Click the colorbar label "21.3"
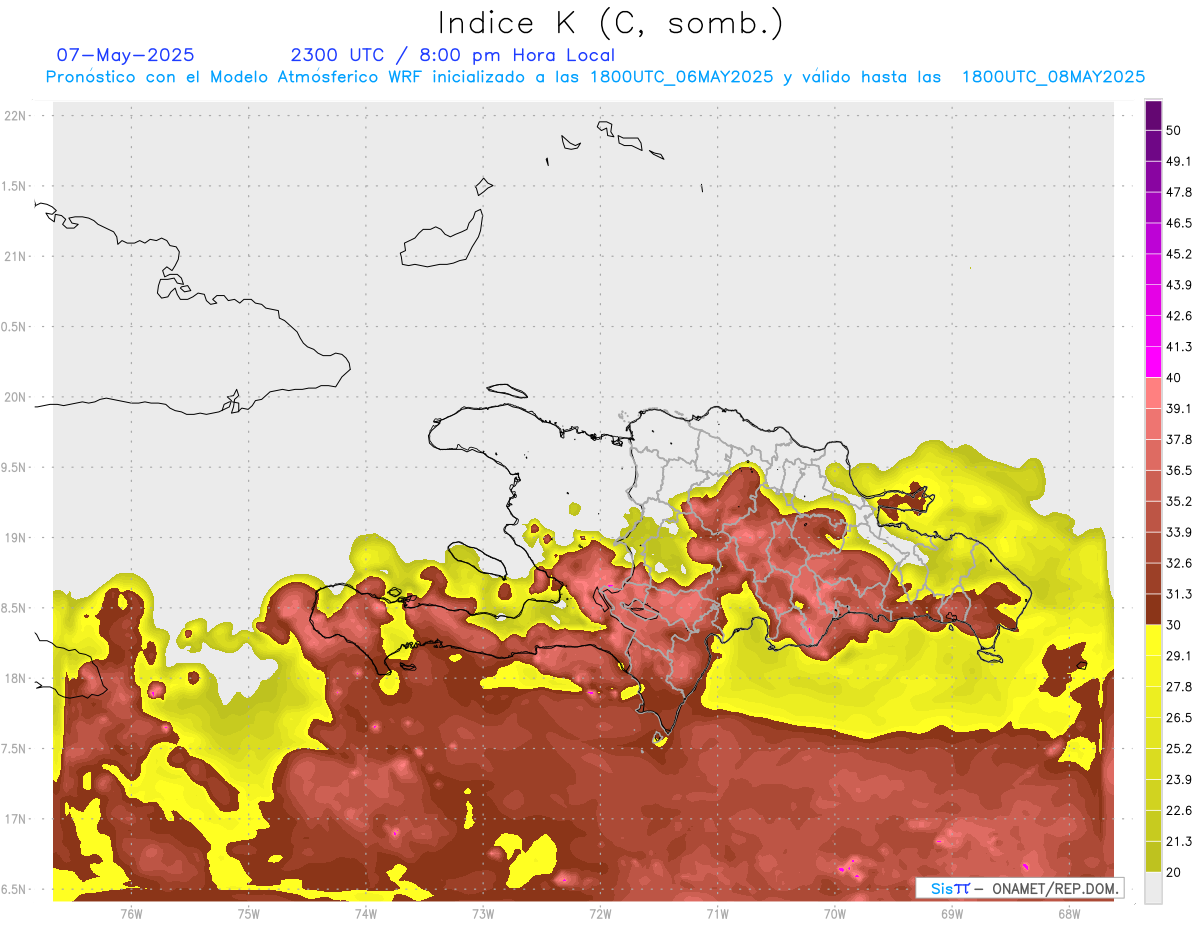 click(x=1179, y=842)
